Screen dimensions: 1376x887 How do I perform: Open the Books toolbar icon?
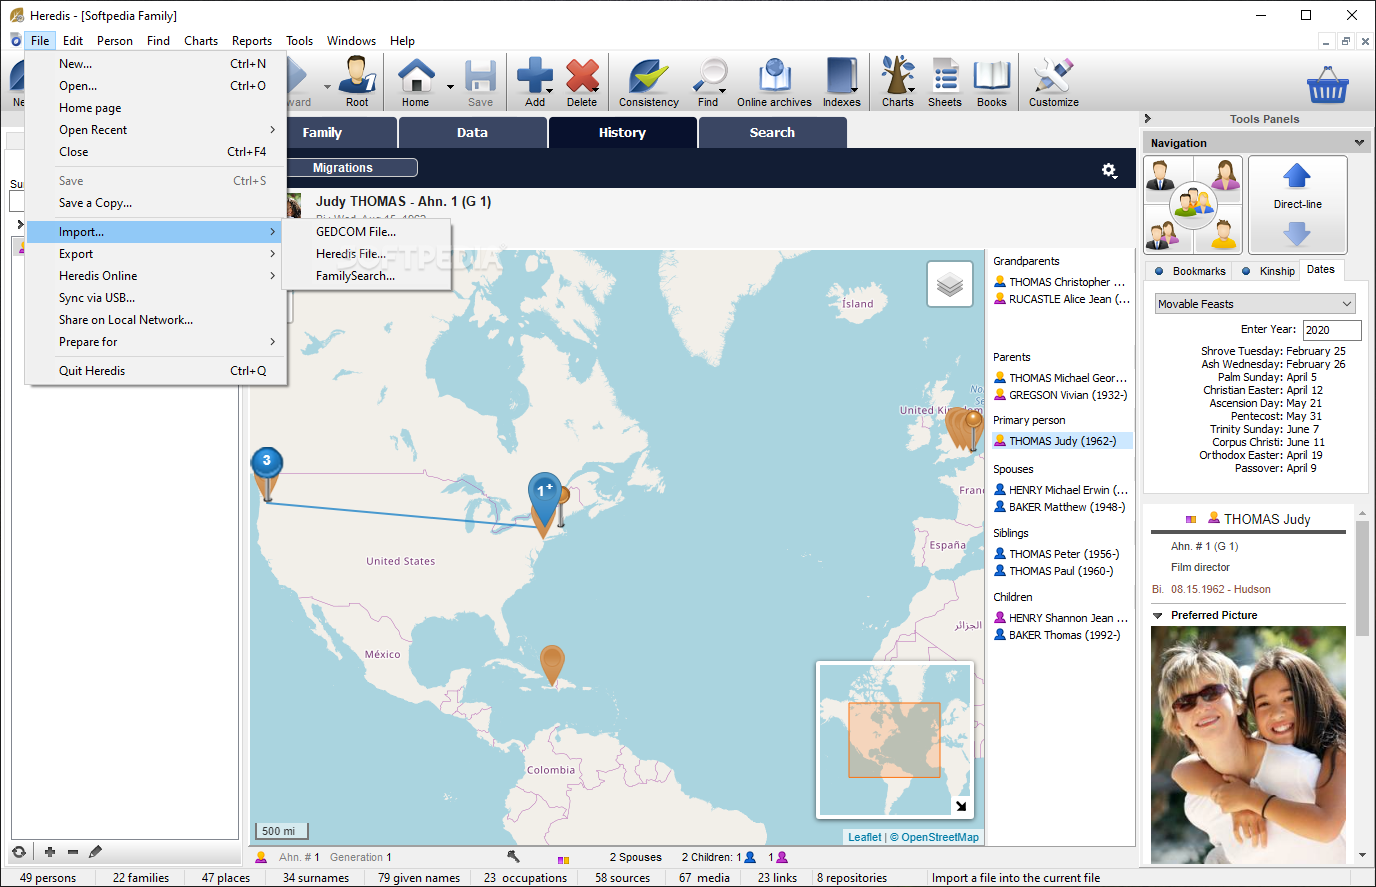tap(992, 81)
